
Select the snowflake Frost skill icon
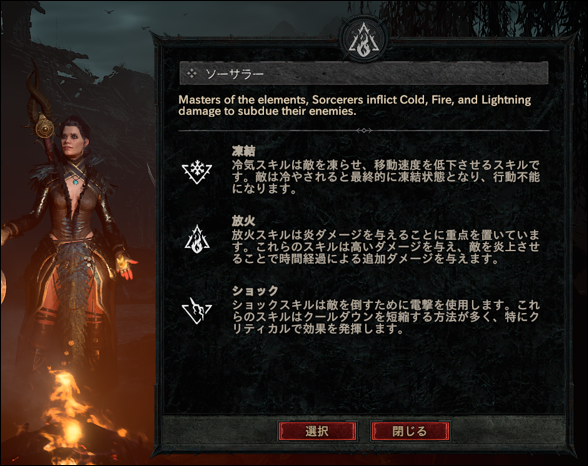pos(197,172)
